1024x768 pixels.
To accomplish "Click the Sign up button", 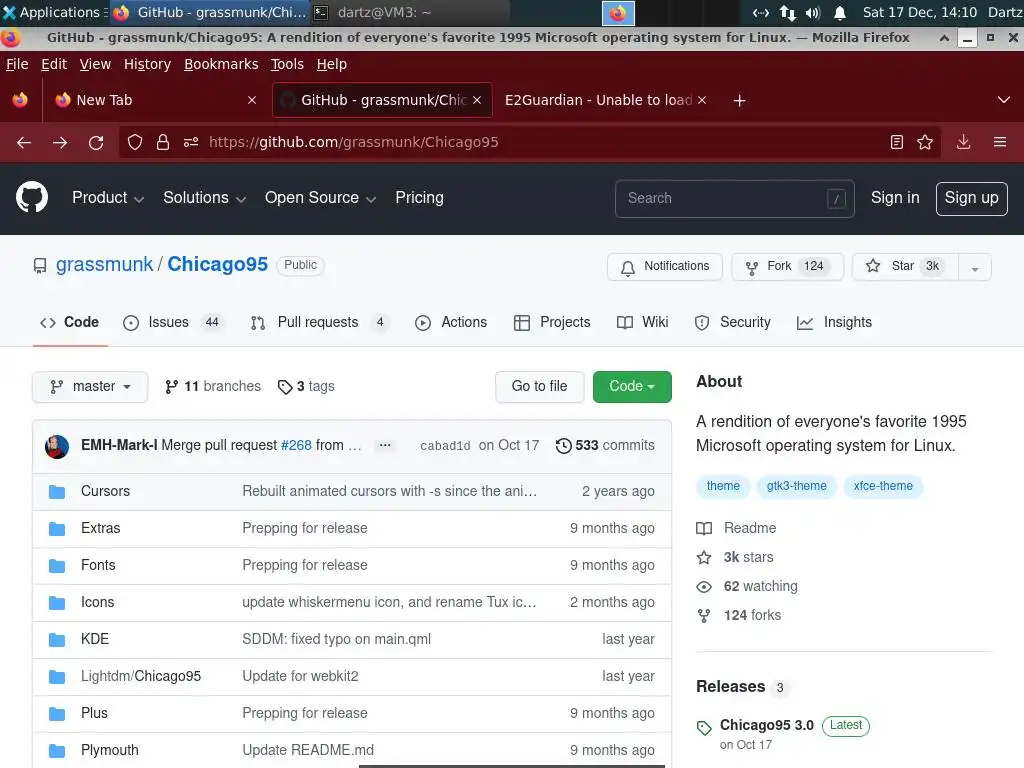I will (971, 198).
